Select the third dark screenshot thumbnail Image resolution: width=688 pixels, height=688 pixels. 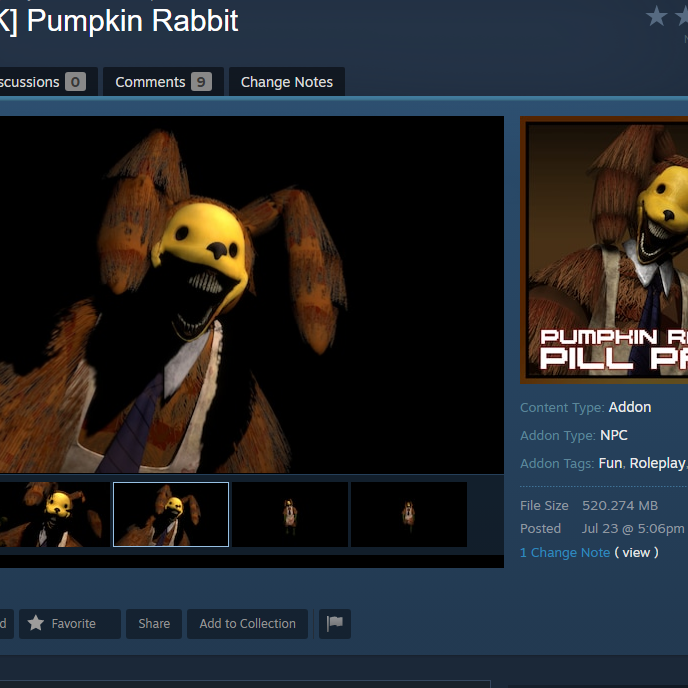click(x=290, y=514)
